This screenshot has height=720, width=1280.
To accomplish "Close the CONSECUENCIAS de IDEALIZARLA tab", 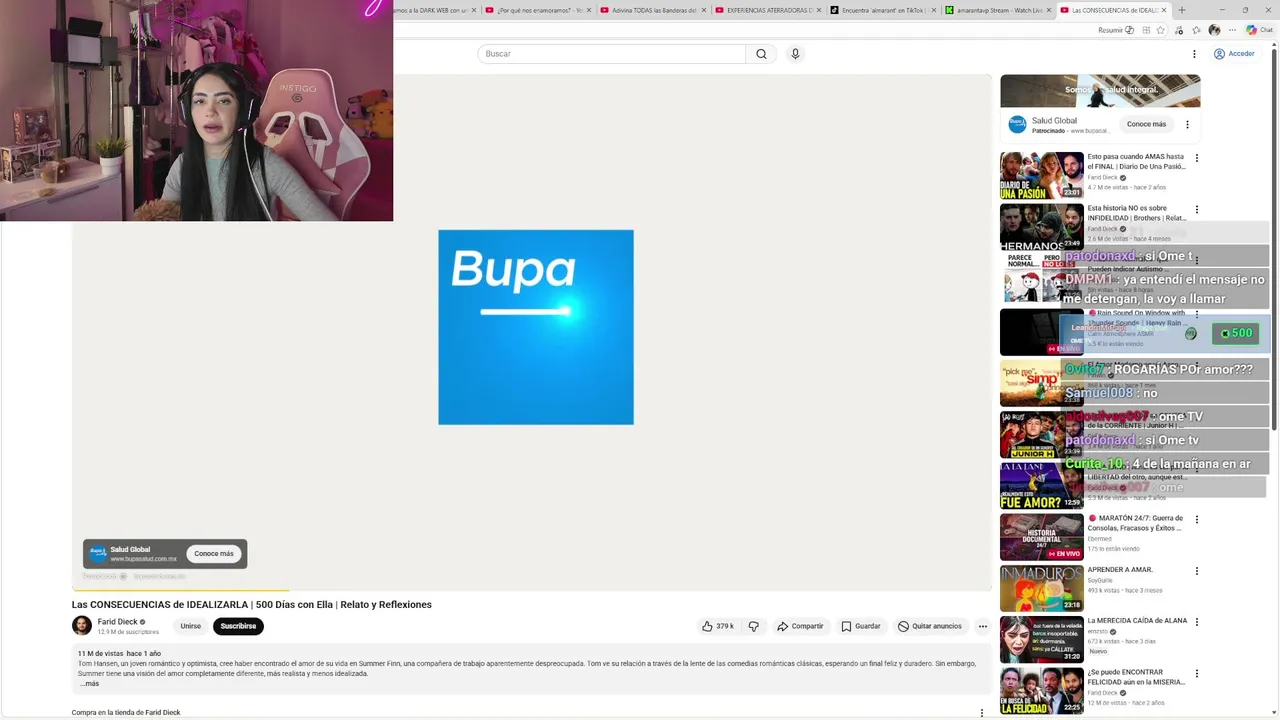I will pos(1164,10).
